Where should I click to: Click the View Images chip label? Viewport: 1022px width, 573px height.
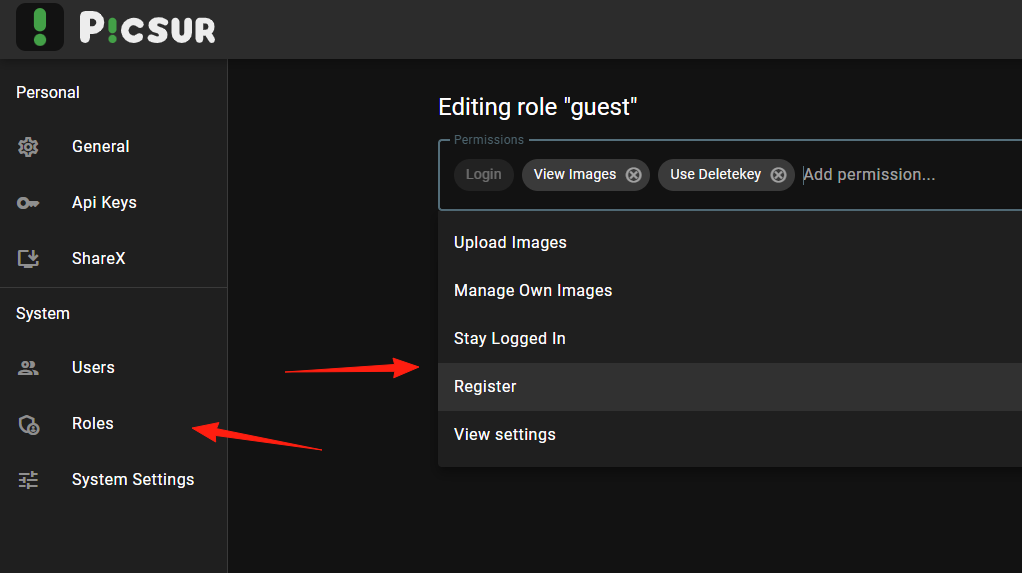point(575,175)
